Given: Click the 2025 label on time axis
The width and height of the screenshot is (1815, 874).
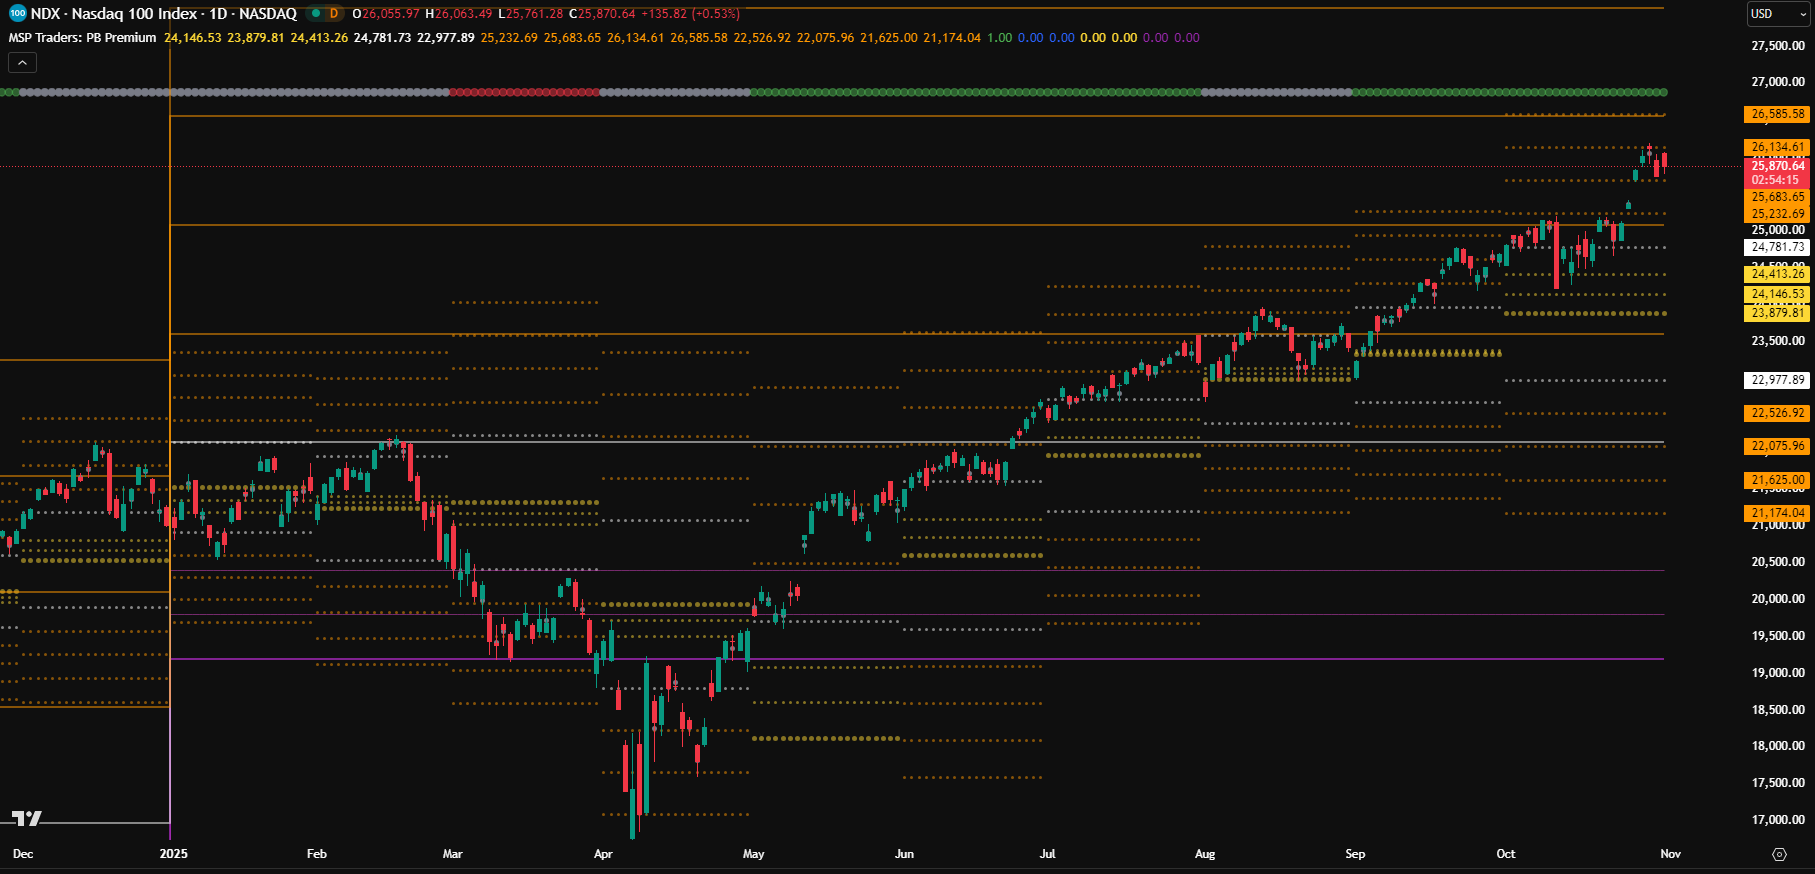Looking at the screenshot, I should coord(173,854).
